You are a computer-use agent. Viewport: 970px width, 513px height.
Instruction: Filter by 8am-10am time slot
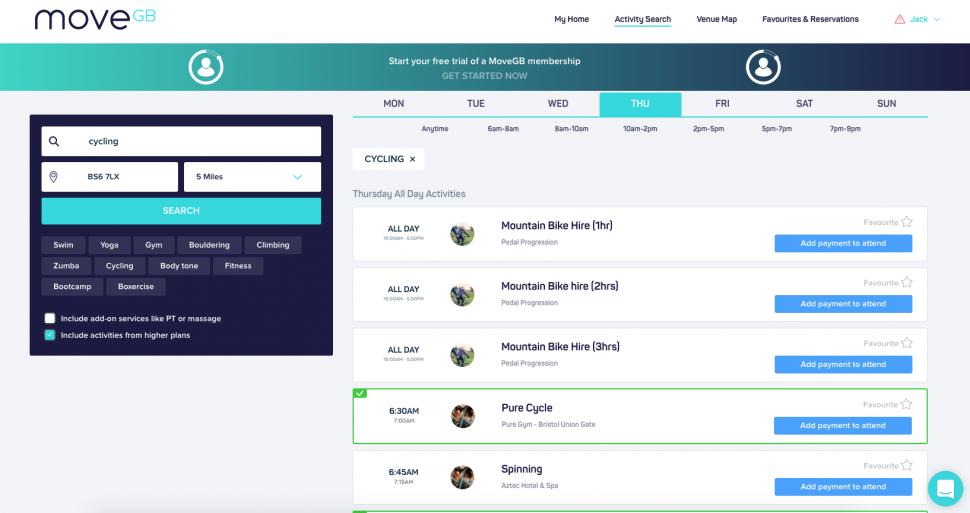click(x=572, y=129)
